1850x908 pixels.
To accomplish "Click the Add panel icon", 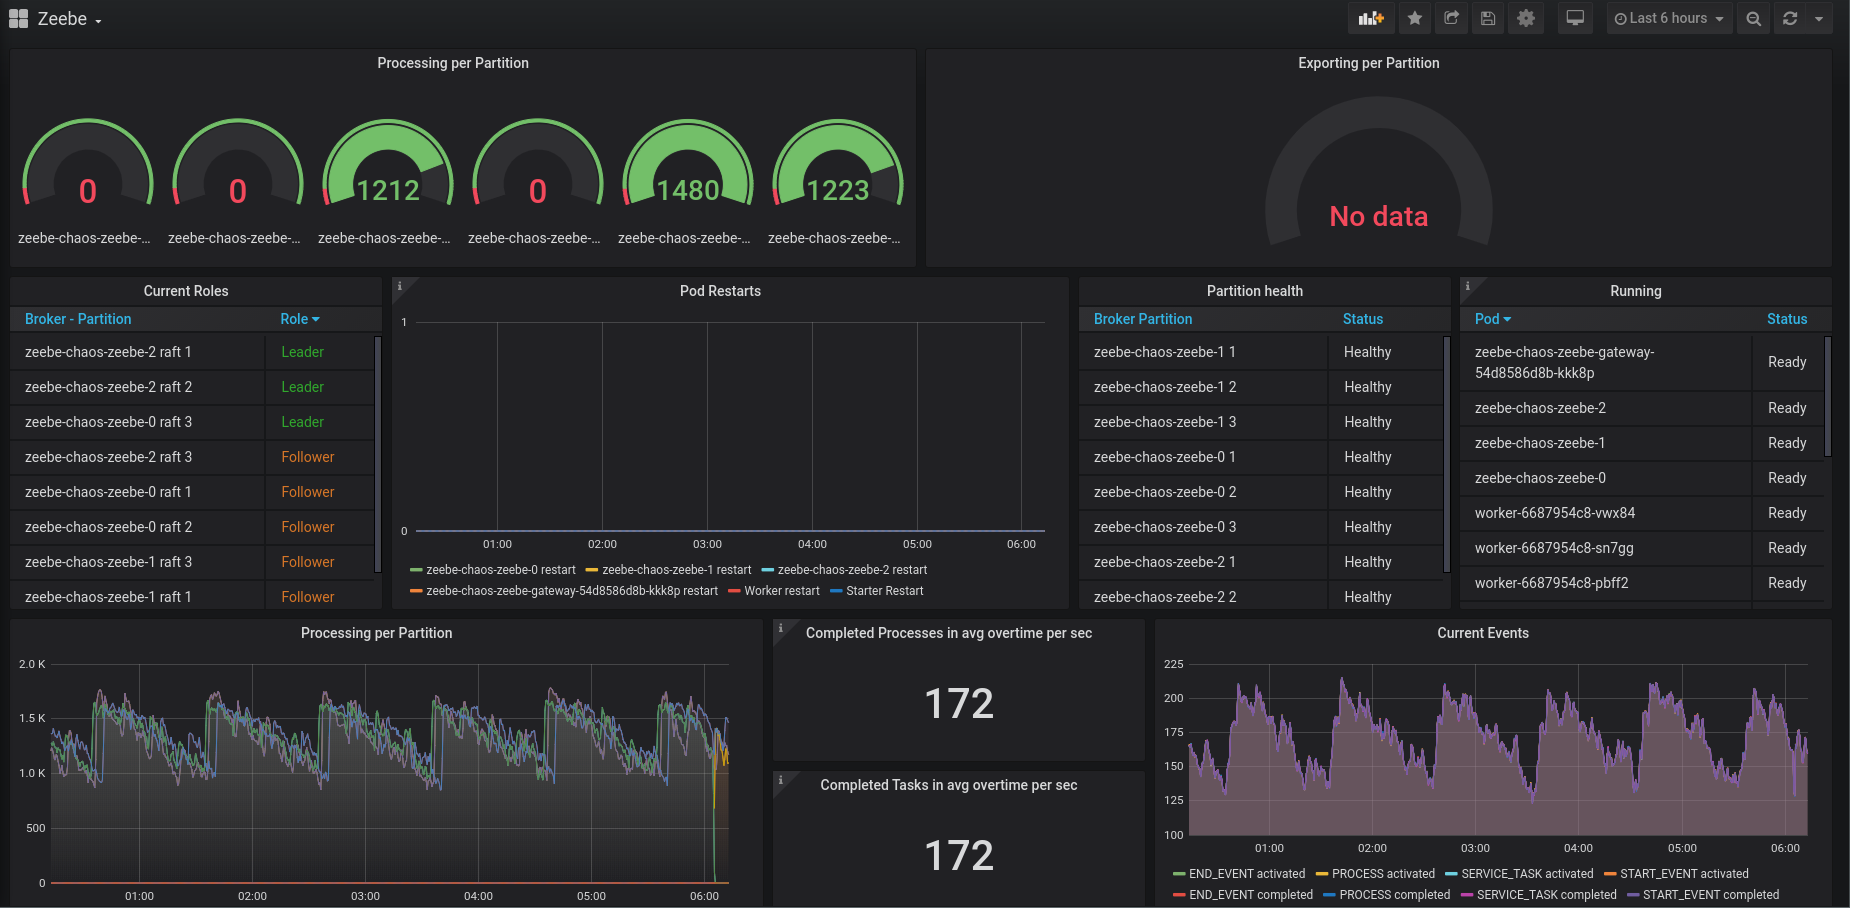I will click(1371, 18).
